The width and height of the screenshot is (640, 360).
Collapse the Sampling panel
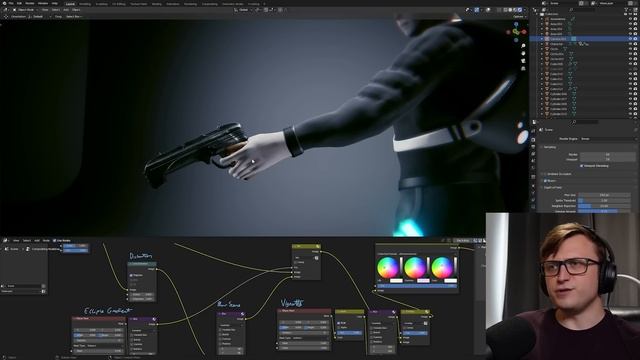tap(549, 147)
